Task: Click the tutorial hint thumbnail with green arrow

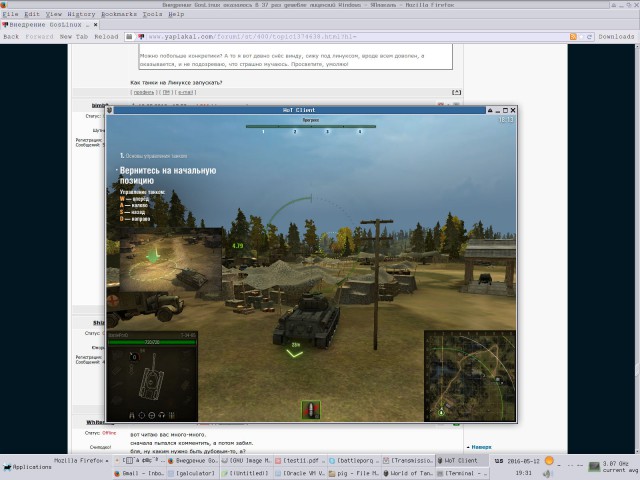Action: tap(171, 260)
